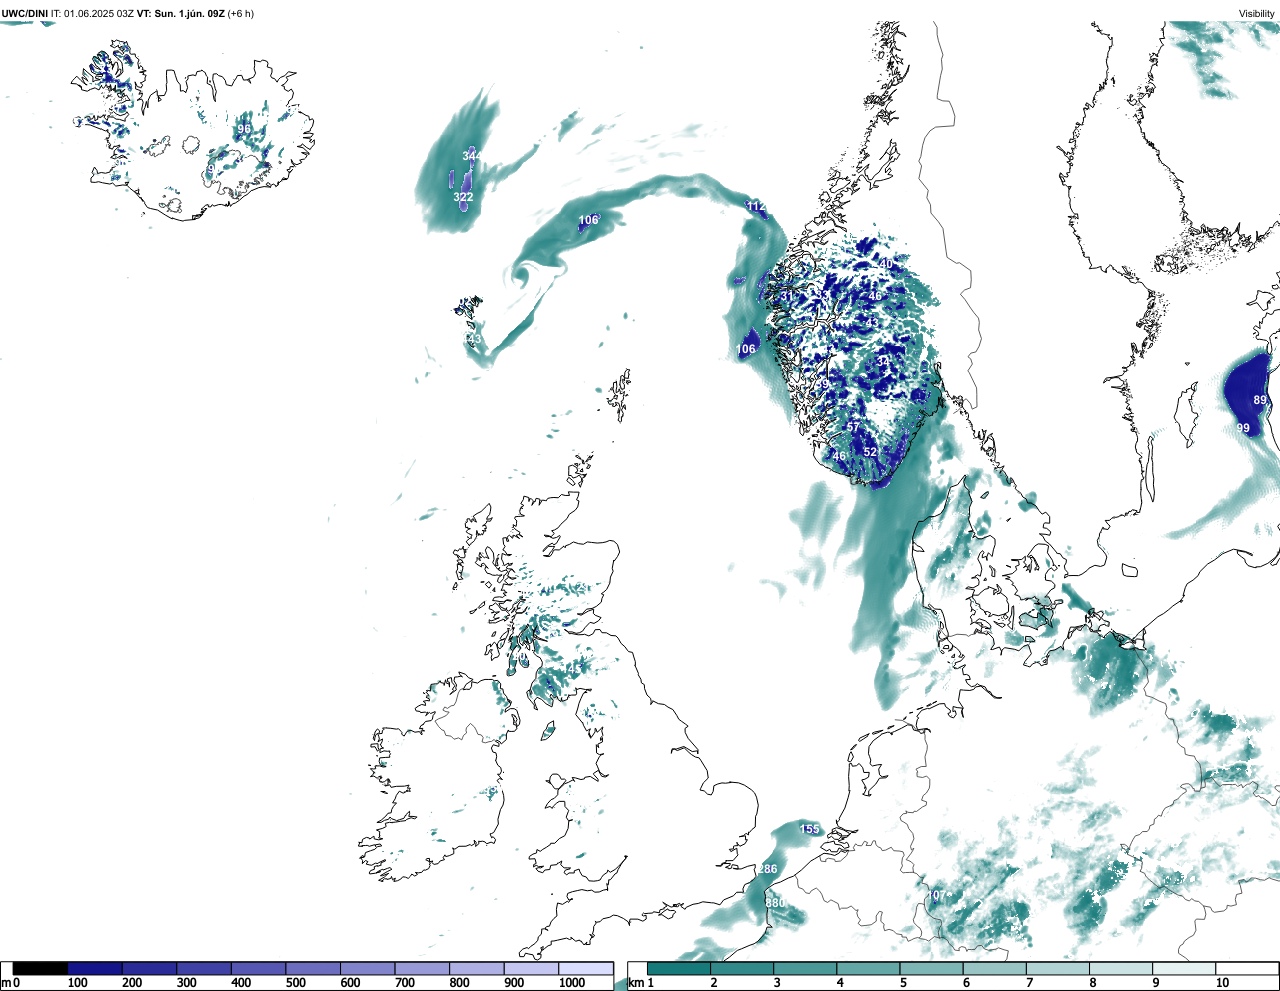1280x991 pixels.
Task: Click the '344' visibility value on the map
Action: [x=472, y=156]
